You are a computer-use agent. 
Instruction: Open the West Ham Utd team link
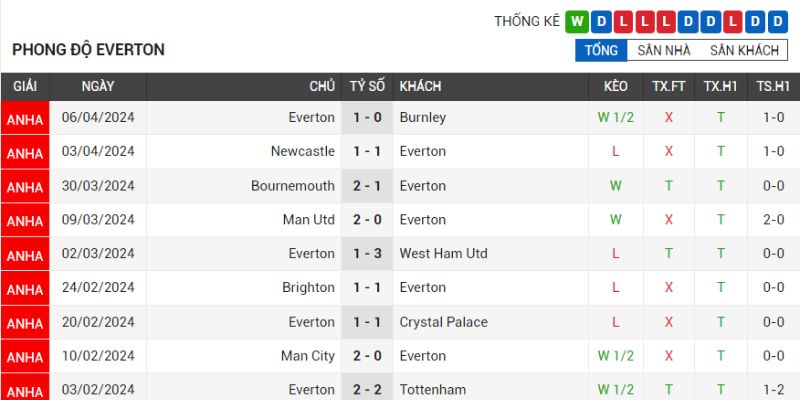443,254
